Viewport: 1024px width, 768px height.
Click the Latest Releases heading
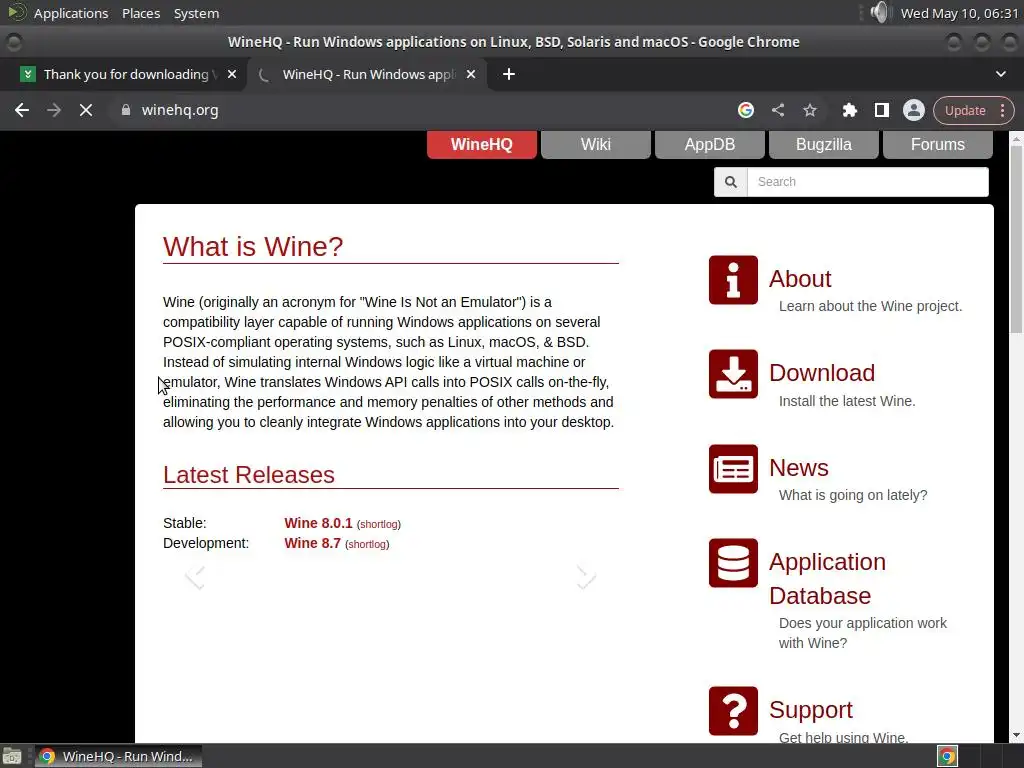[x=249, y=475]
